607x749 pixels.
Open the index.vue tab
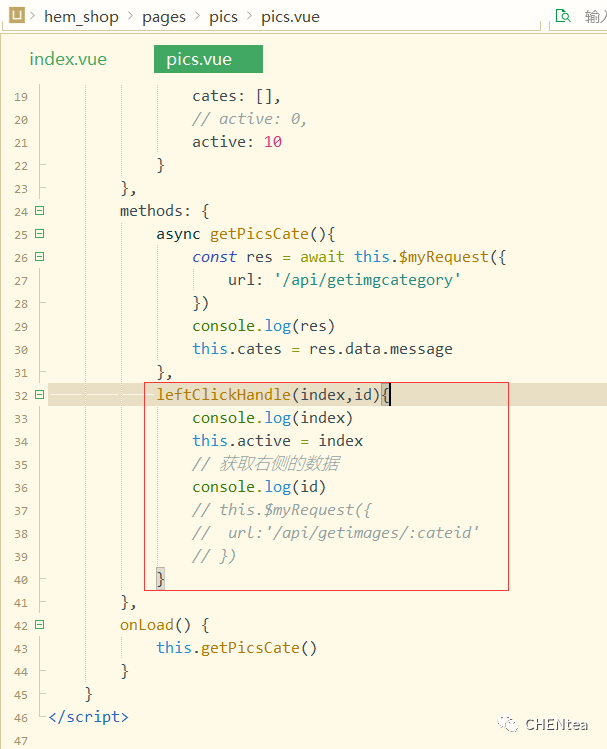[x=68, y=59]
